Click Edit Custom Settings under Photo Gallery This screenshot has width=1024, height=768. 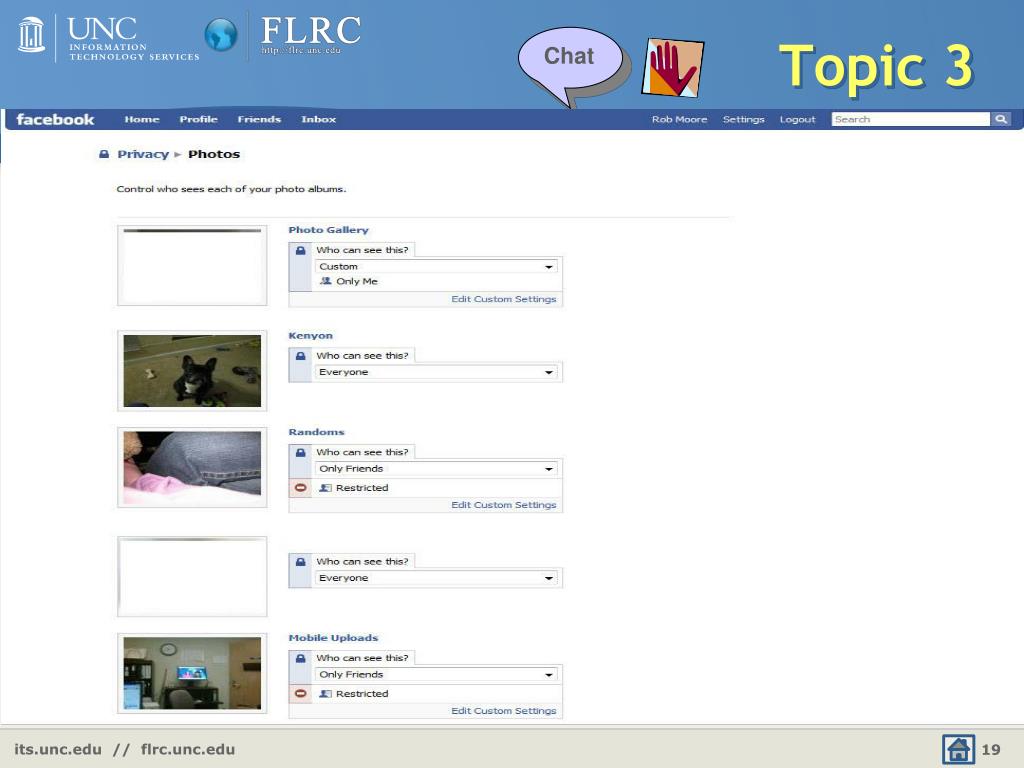[x=504, y=298]
